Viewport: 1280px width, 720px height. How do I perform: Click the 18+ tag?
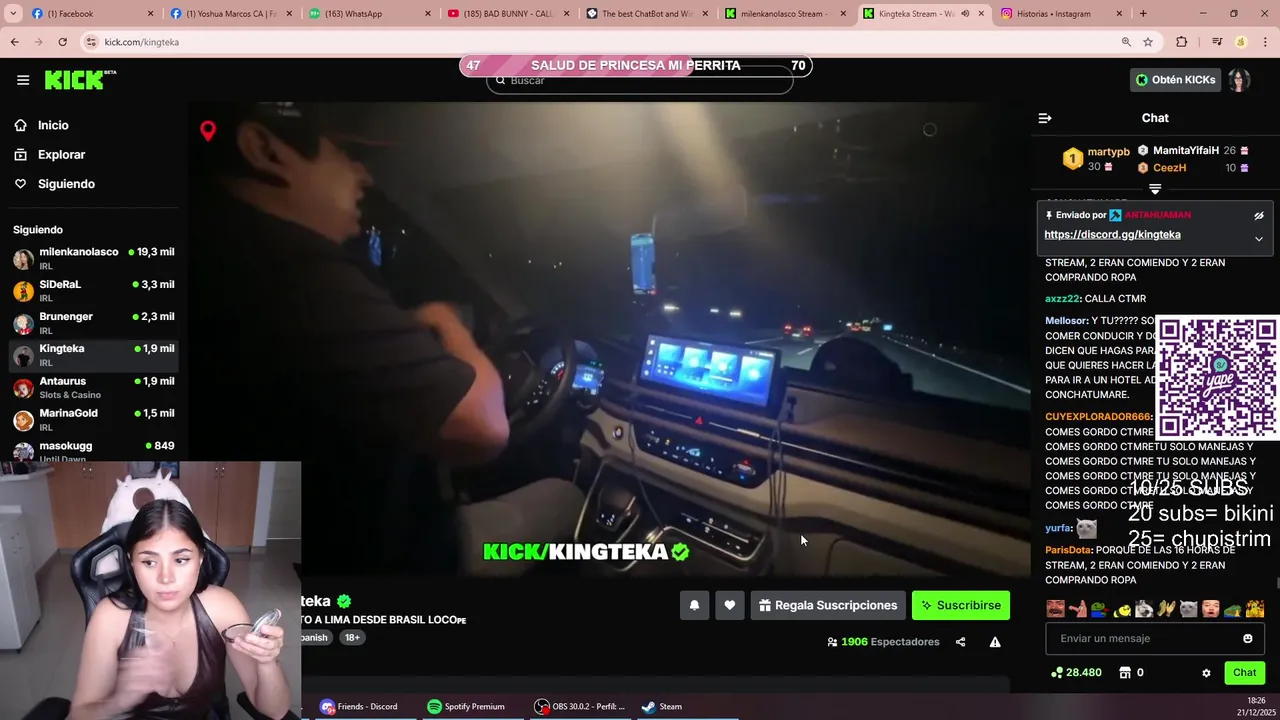[352, 637]
